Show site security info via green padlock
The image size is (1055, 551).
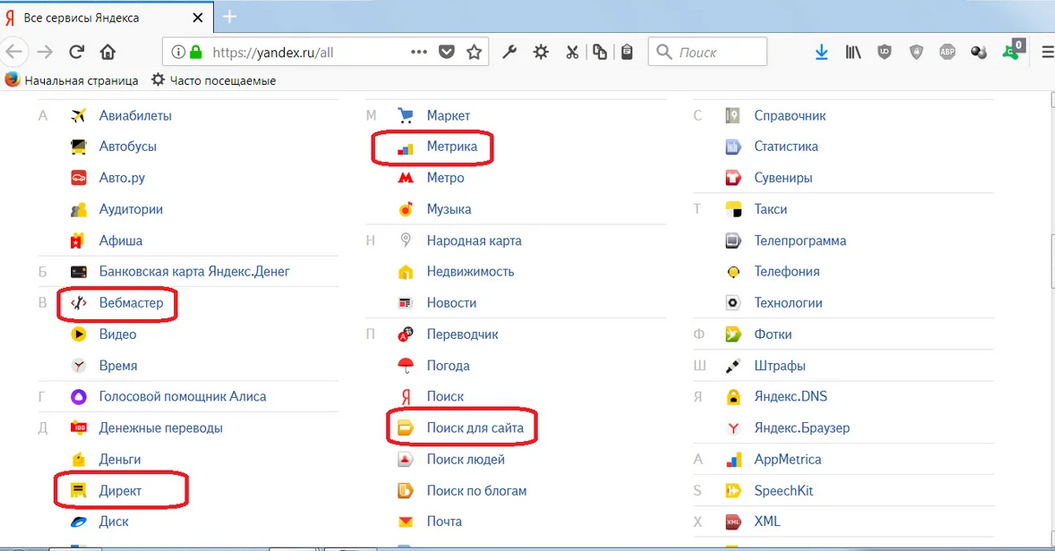pyautogui.click(x=196, y=52)
